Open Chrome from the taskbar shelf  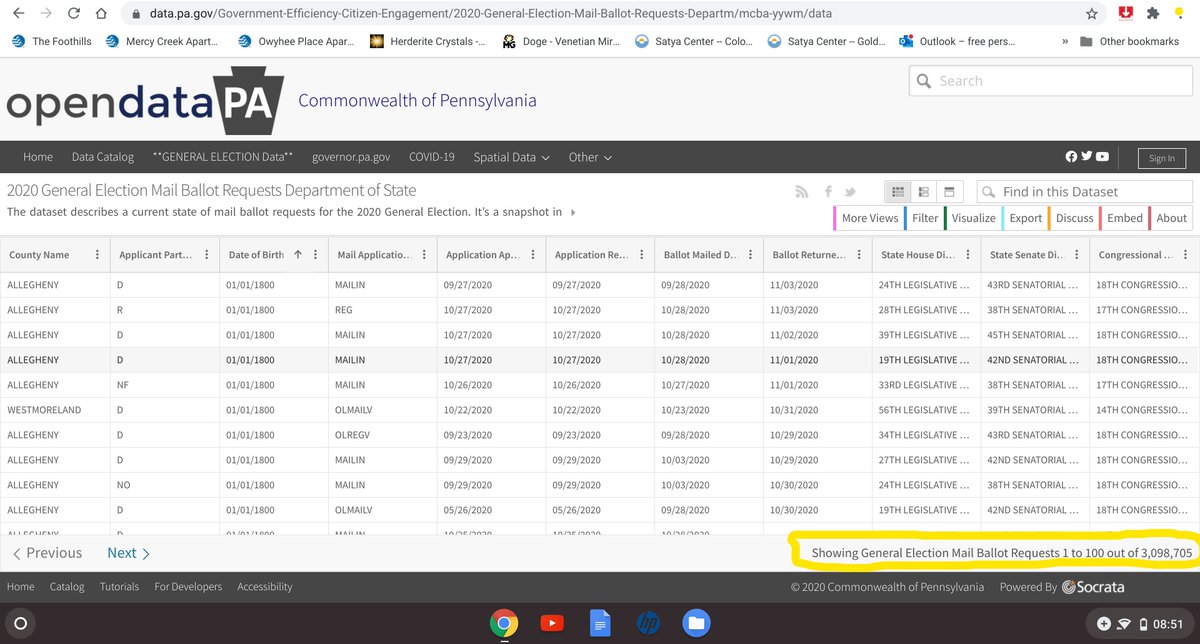tap(503, 624)
